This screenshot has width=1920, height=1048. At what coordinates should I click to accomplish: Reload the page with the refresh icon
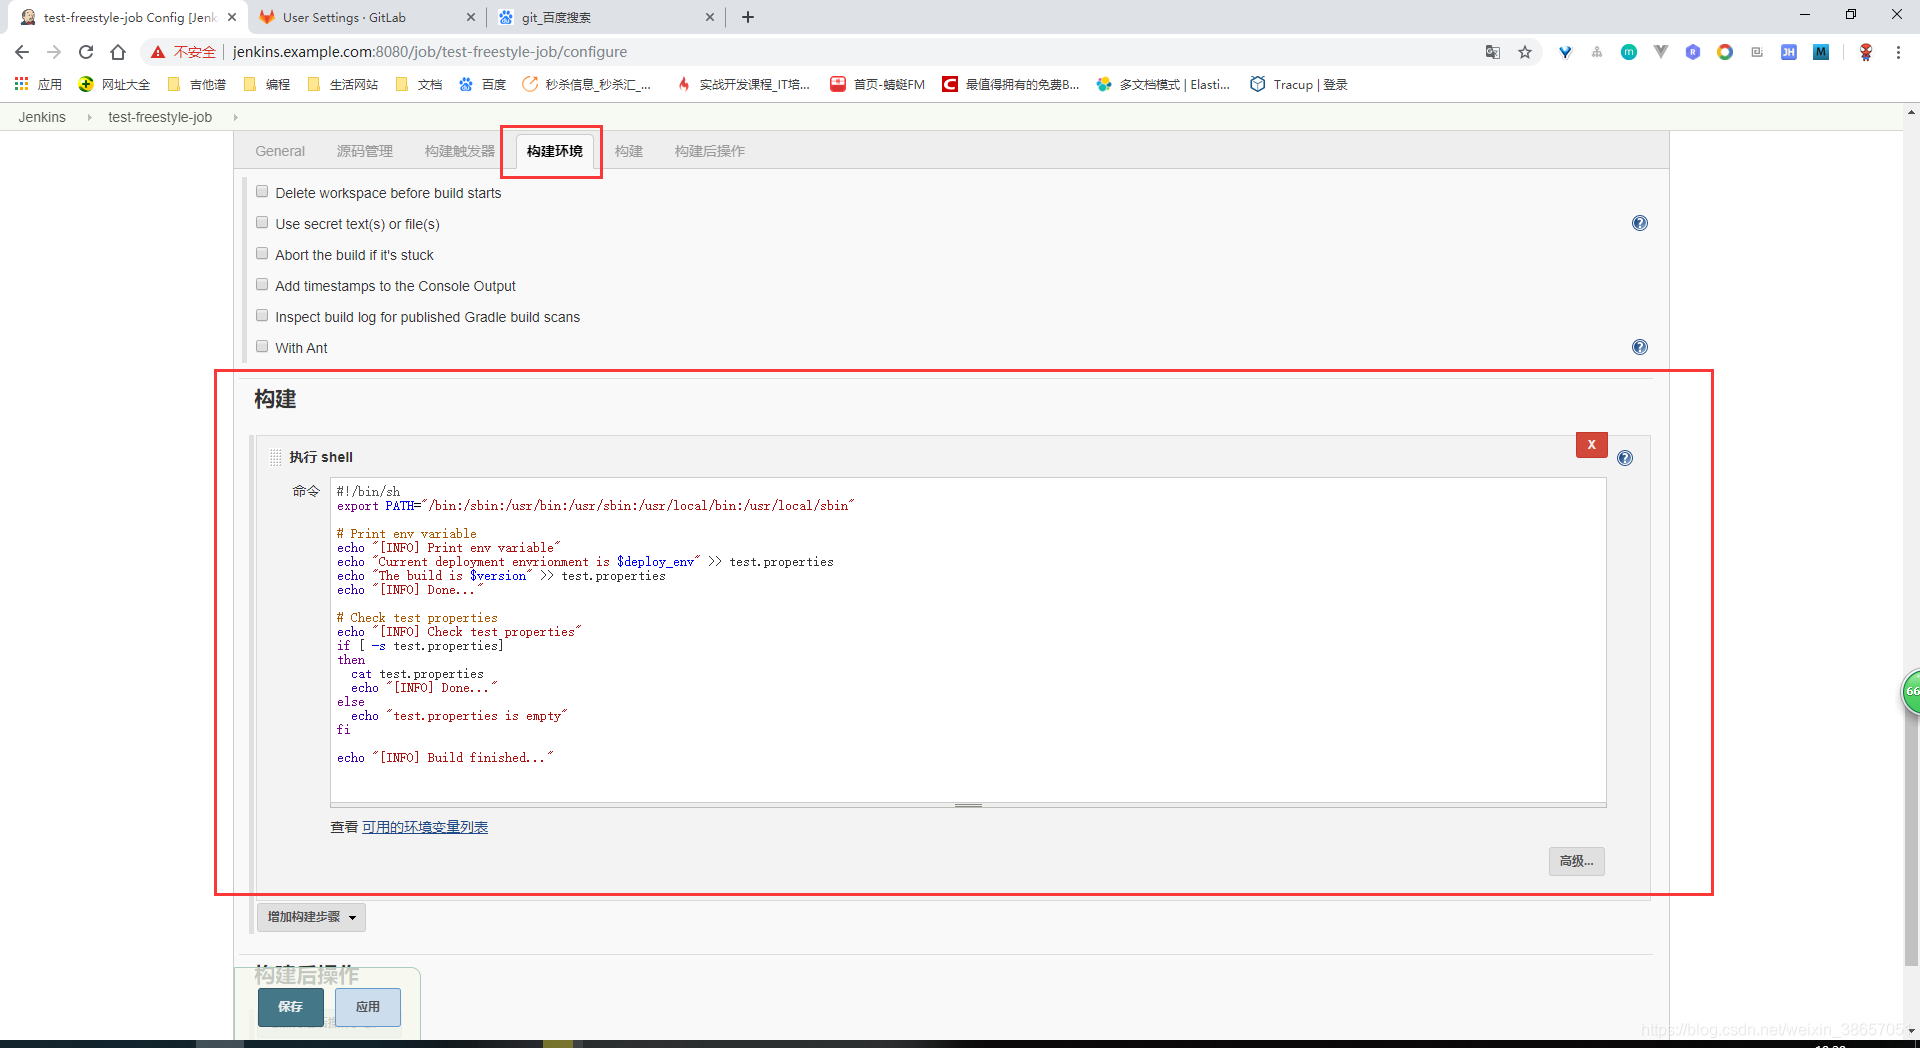[86, 52]
